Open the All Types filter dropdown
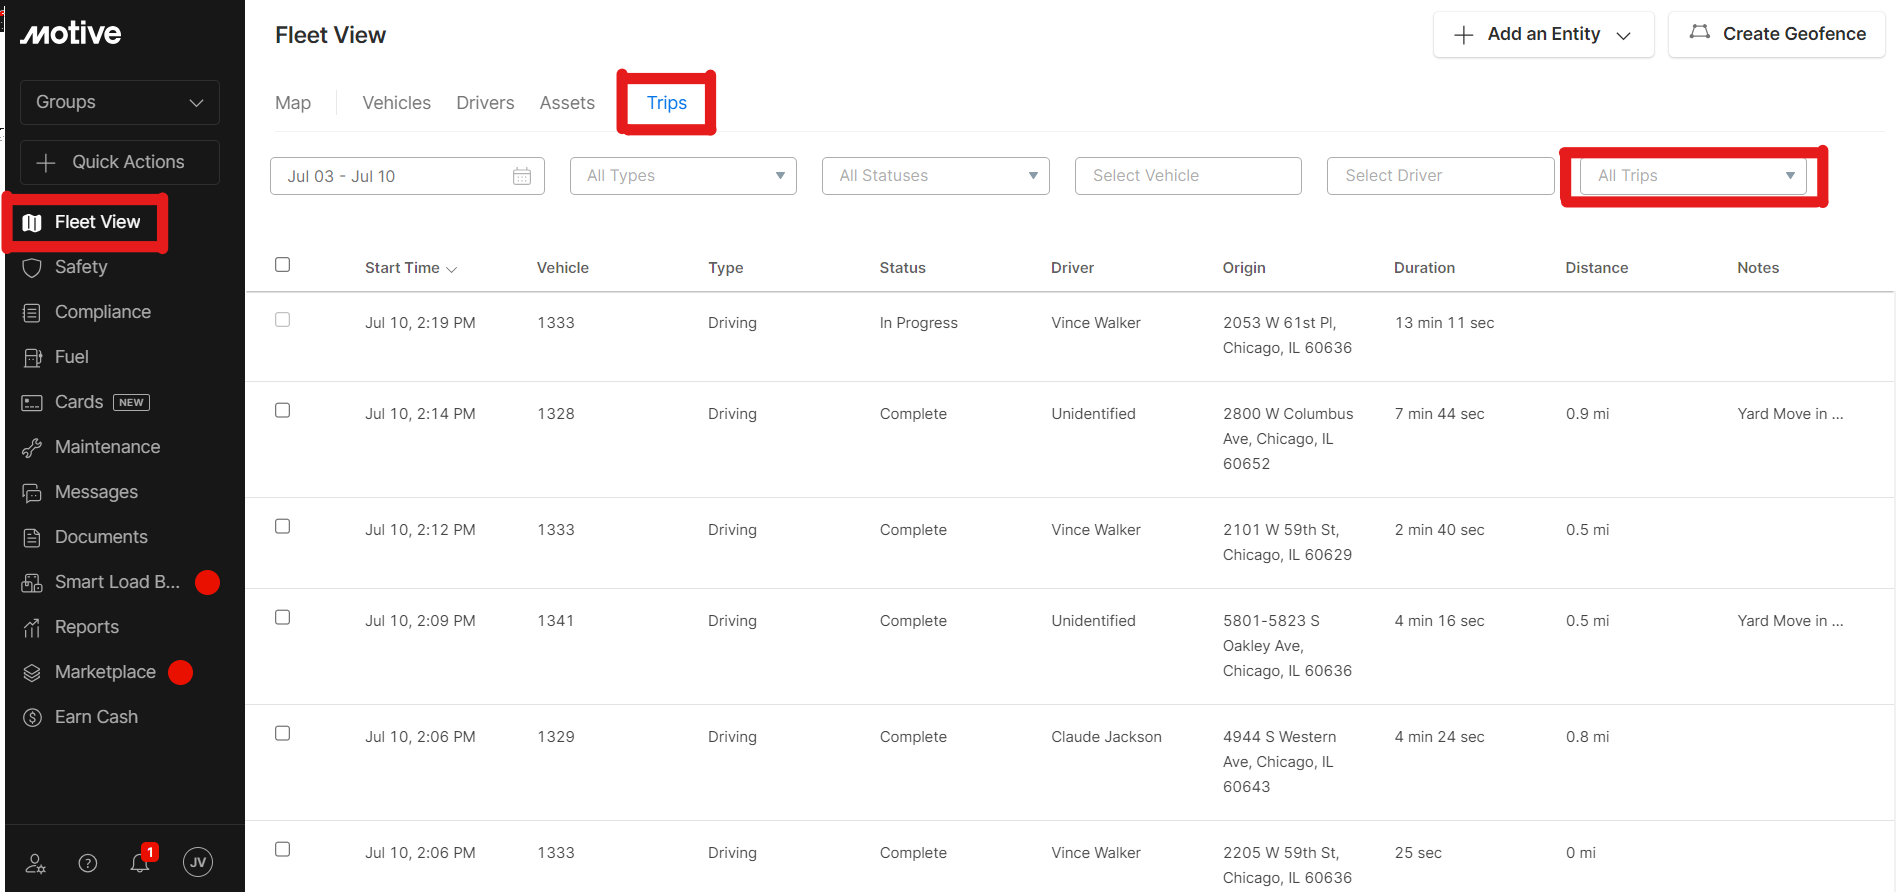Image resolution: width=1896 pixels, height=892 pixels. pyautogui.click(x=683, y=176)
